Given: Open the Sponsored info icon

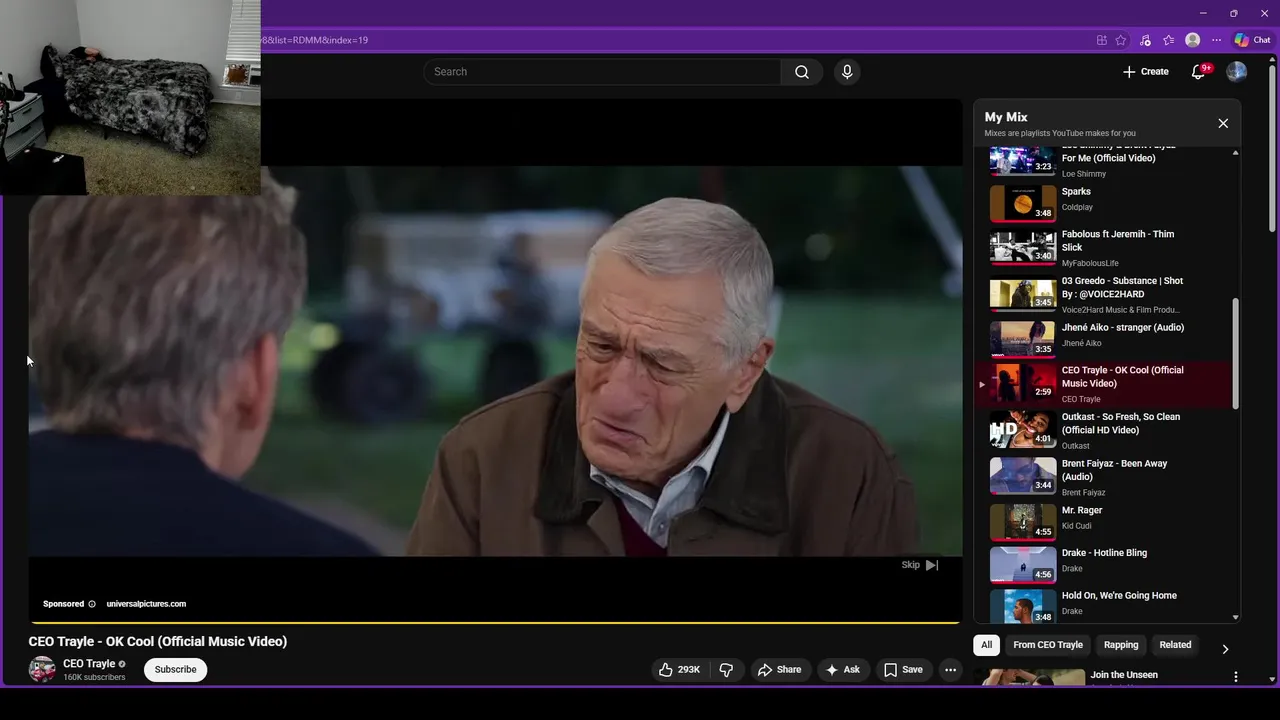Looking at the screenshot, I should [x=92, y=604].
